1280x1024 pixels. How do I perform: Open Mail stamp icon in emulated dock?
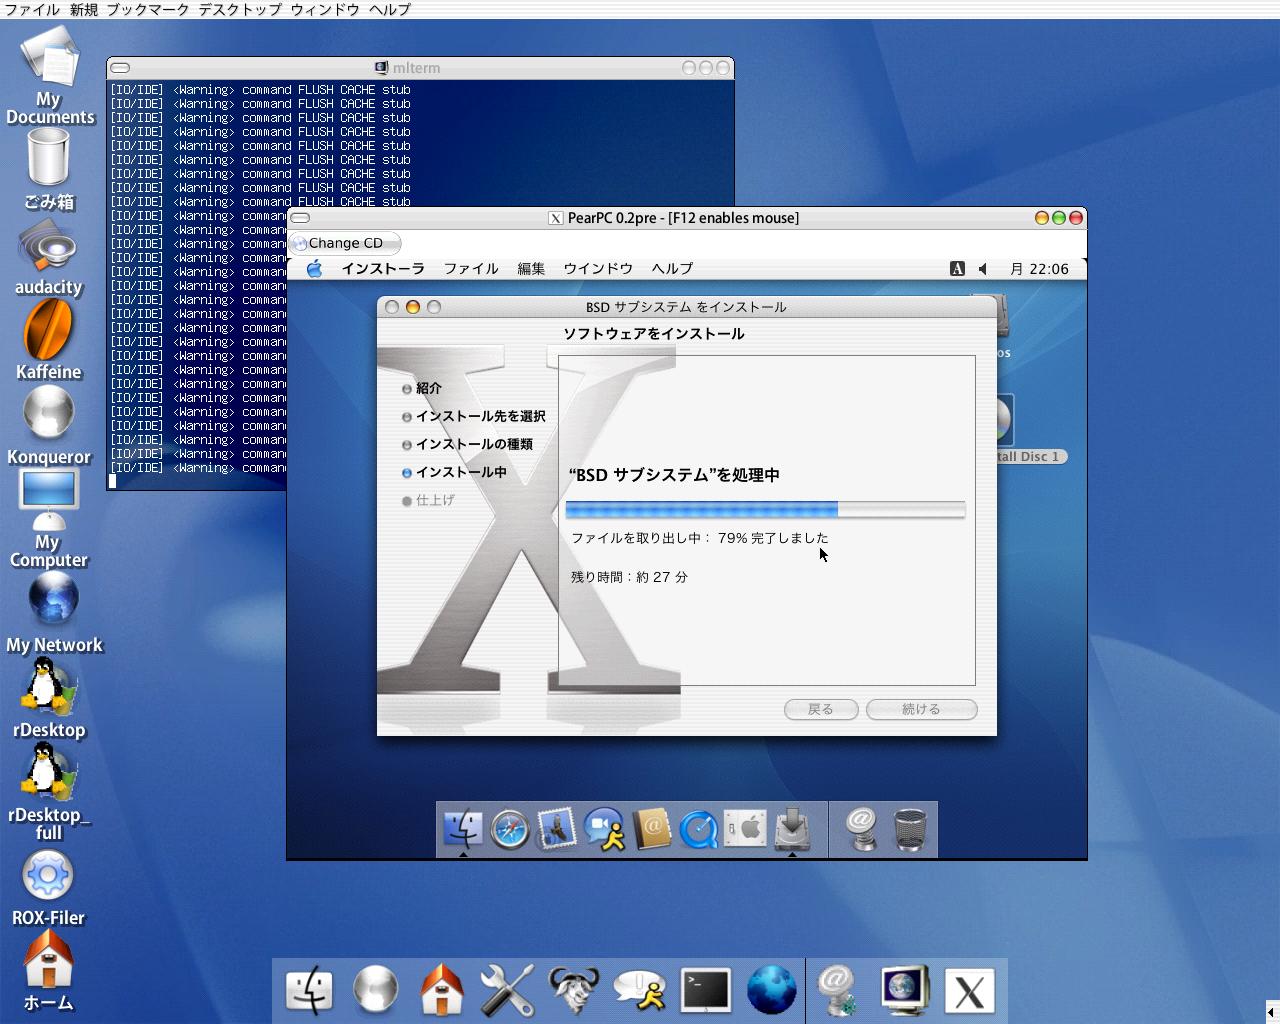coord(556,829)
